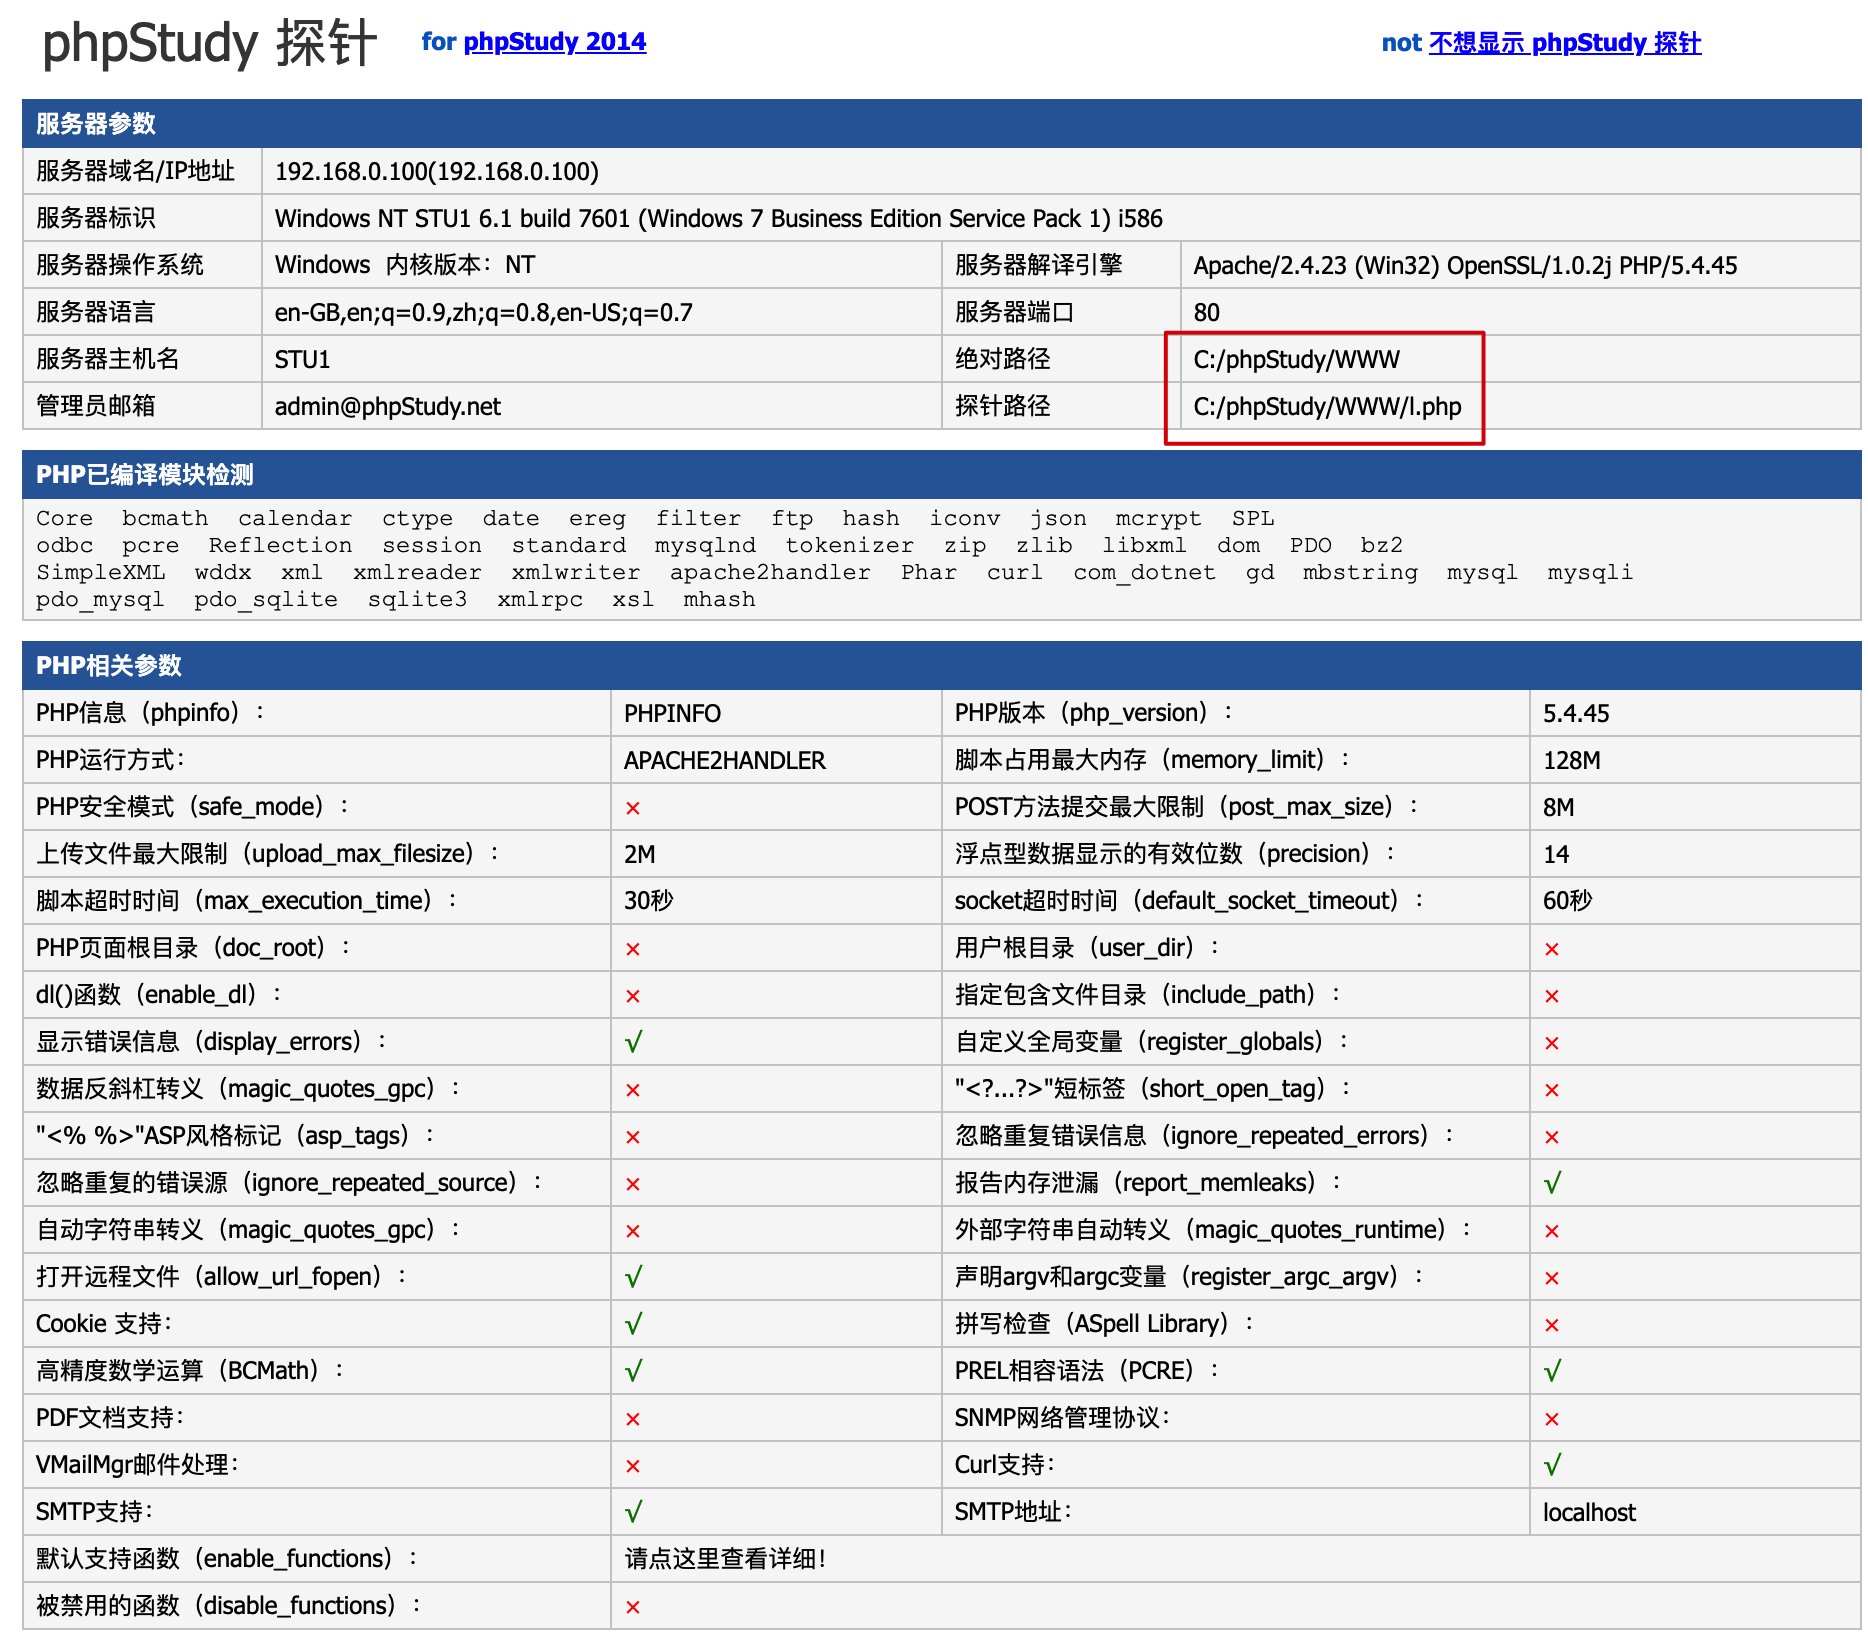Screen dimensions: 1868x1638
Task: Click the red cross for magic_quotes_runtime
Action: pos(1552,1231)
